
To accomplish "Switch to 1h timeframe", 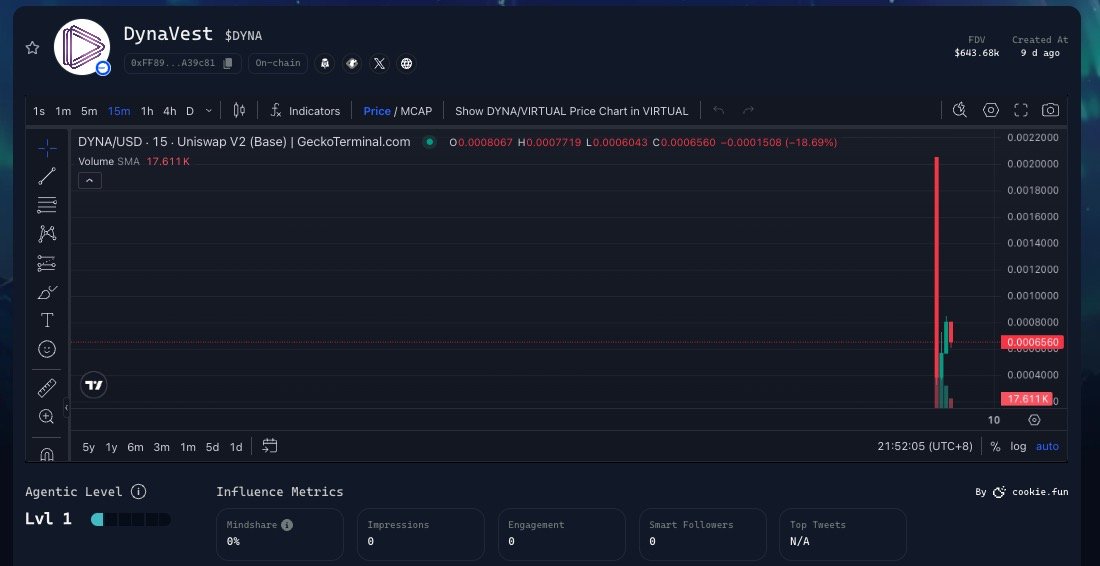I will coord(147,111).
